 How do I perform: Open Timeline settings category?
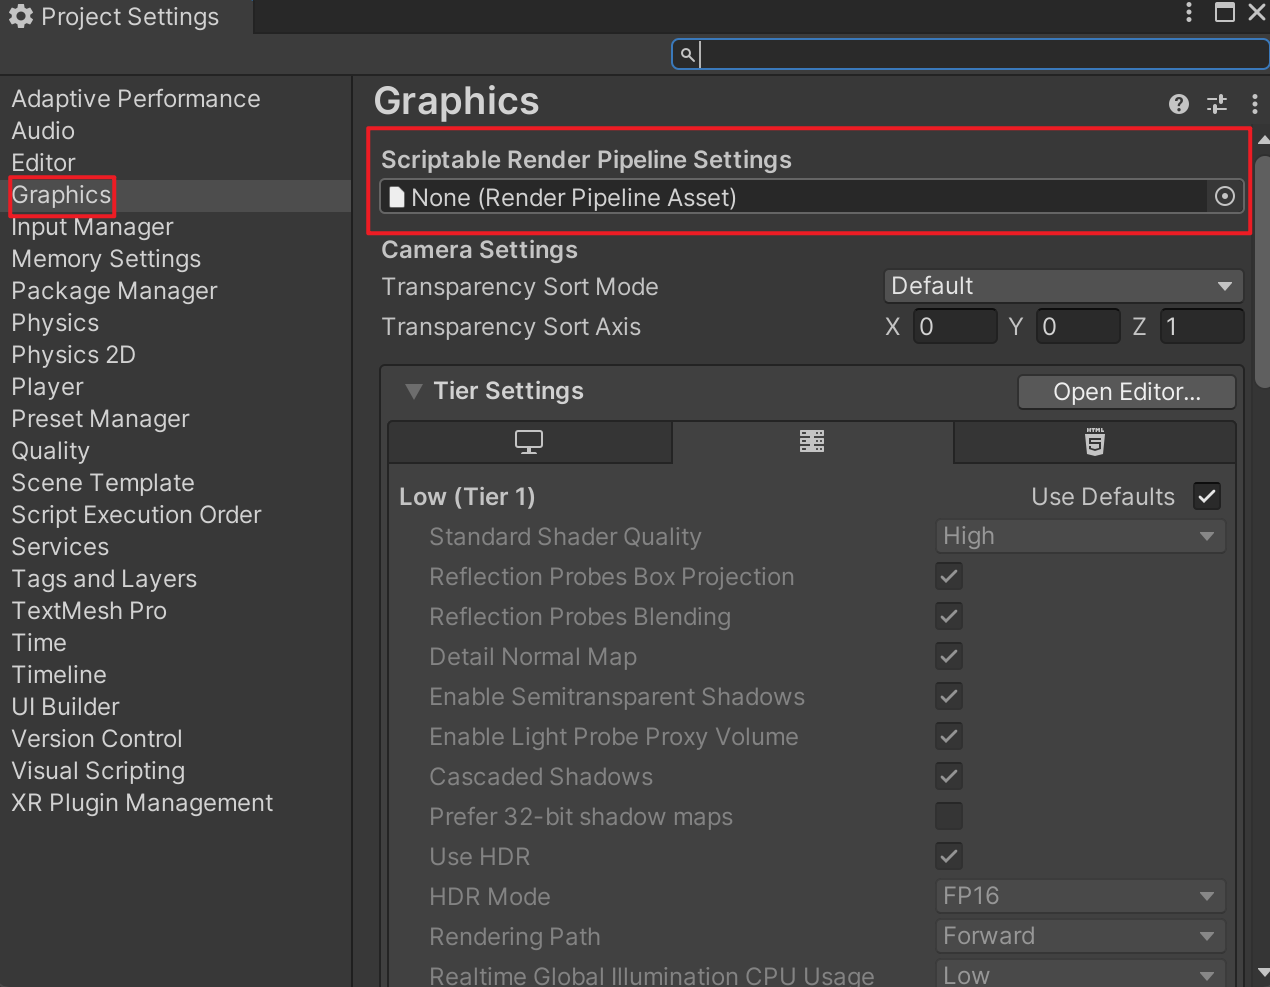[59, 675]
